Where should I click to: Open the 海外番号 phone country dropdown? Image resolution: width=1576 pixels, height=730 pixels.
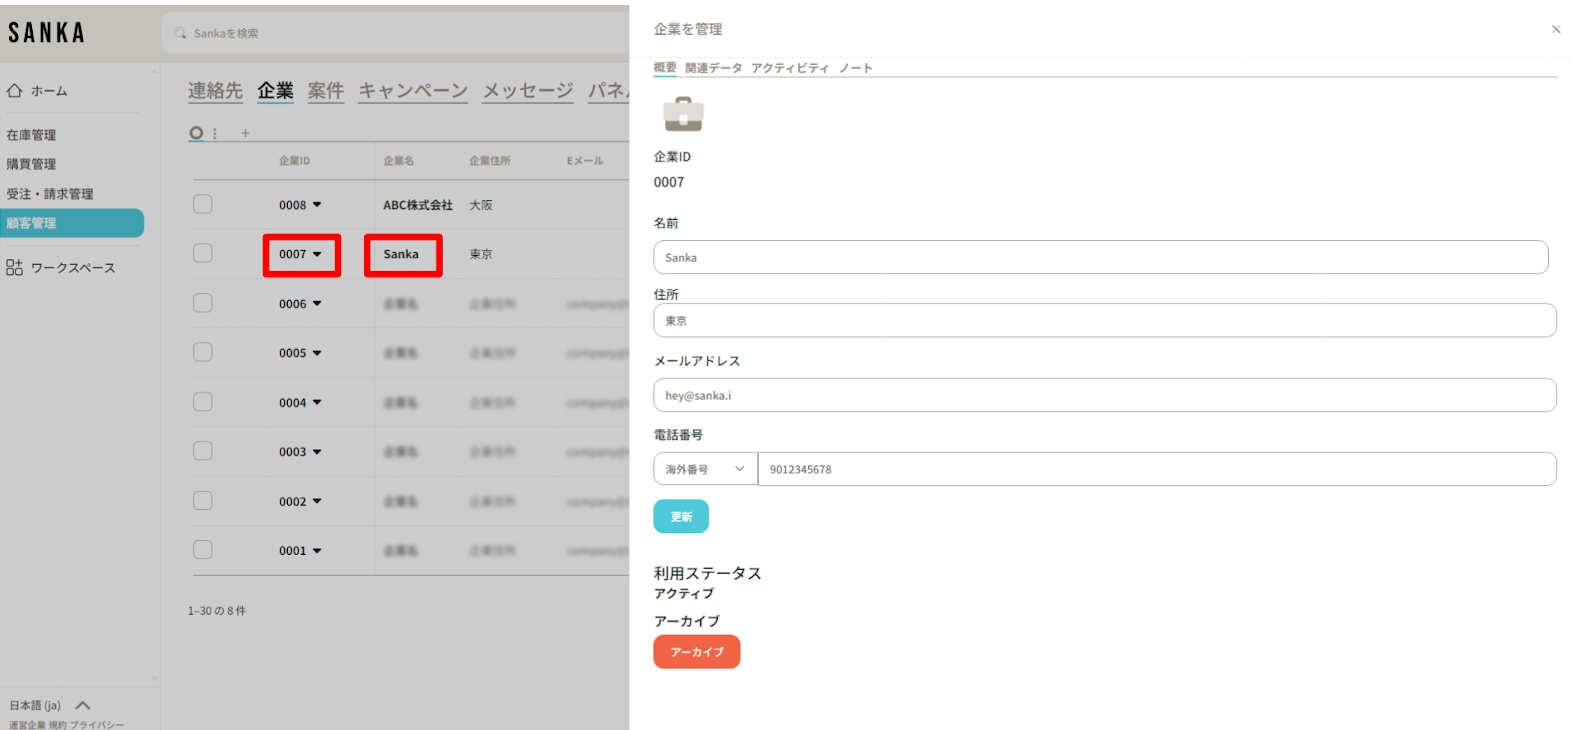click(705, 469)
